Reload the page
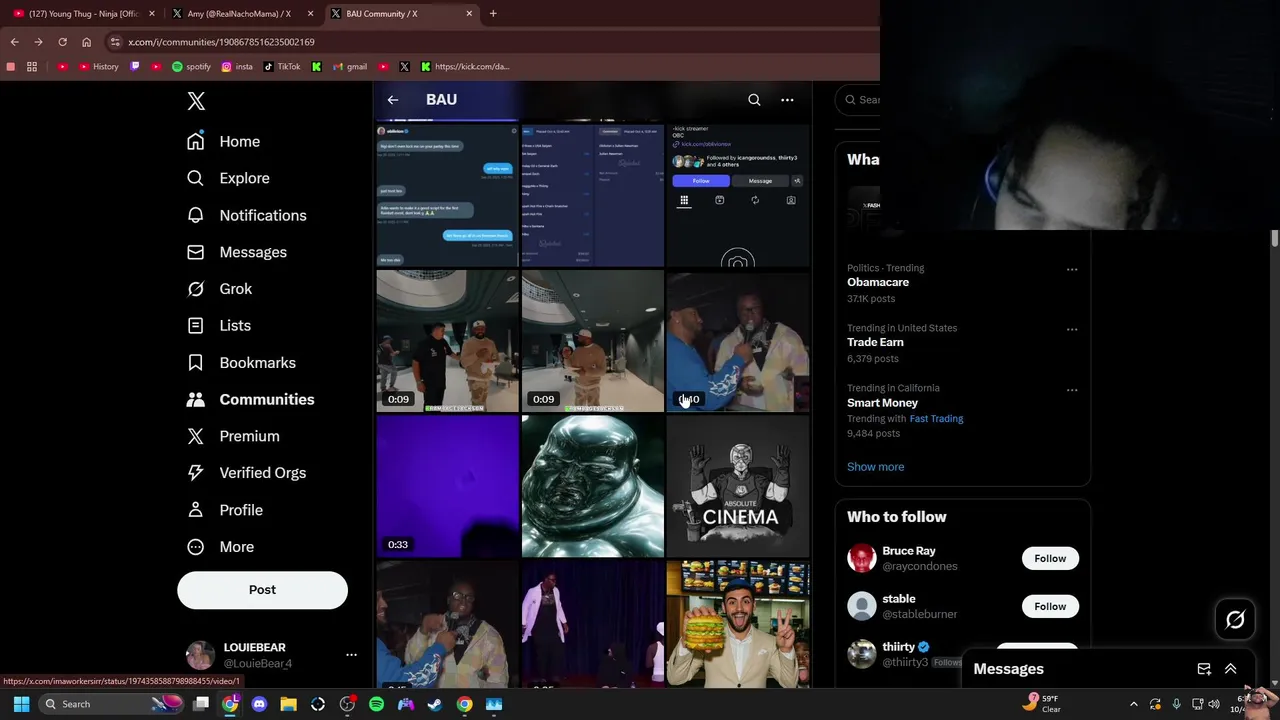 click(x=62, y=42)
